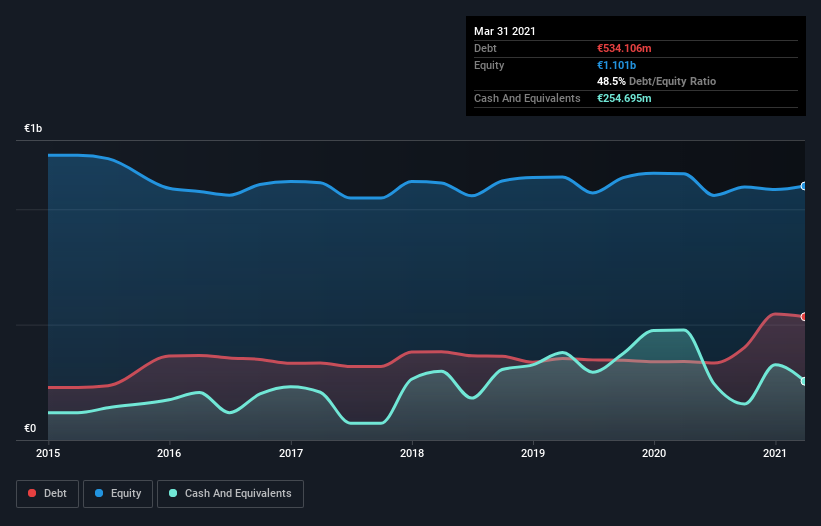The height and width of the screenshot is (526, 821).
Task: Click the blue Equity endpoint marker
Action: click(x=804, y=186)
